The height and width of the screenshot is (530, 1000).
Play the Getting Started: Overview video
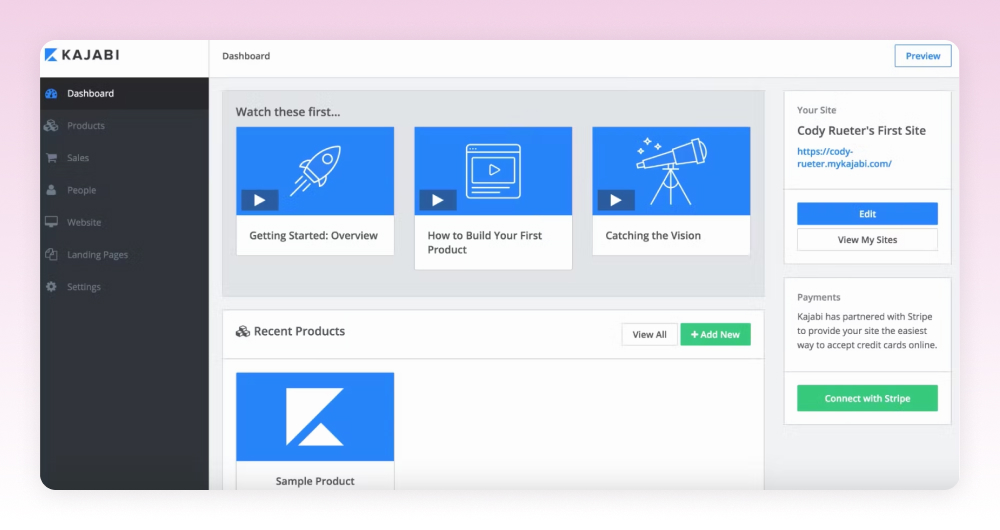coord(260,200)
